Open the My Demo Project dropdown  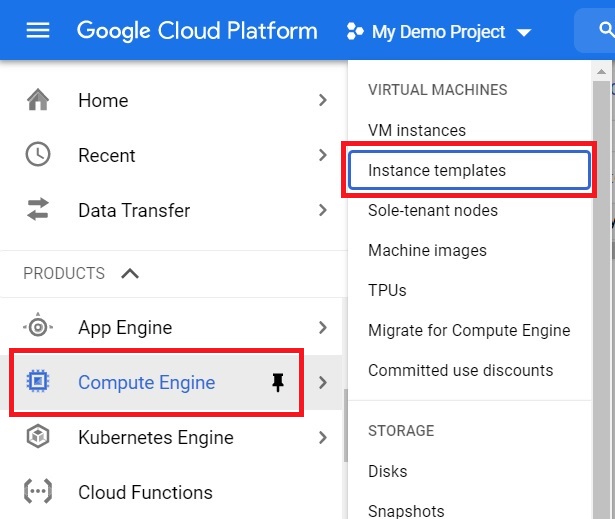coord(439,32)
